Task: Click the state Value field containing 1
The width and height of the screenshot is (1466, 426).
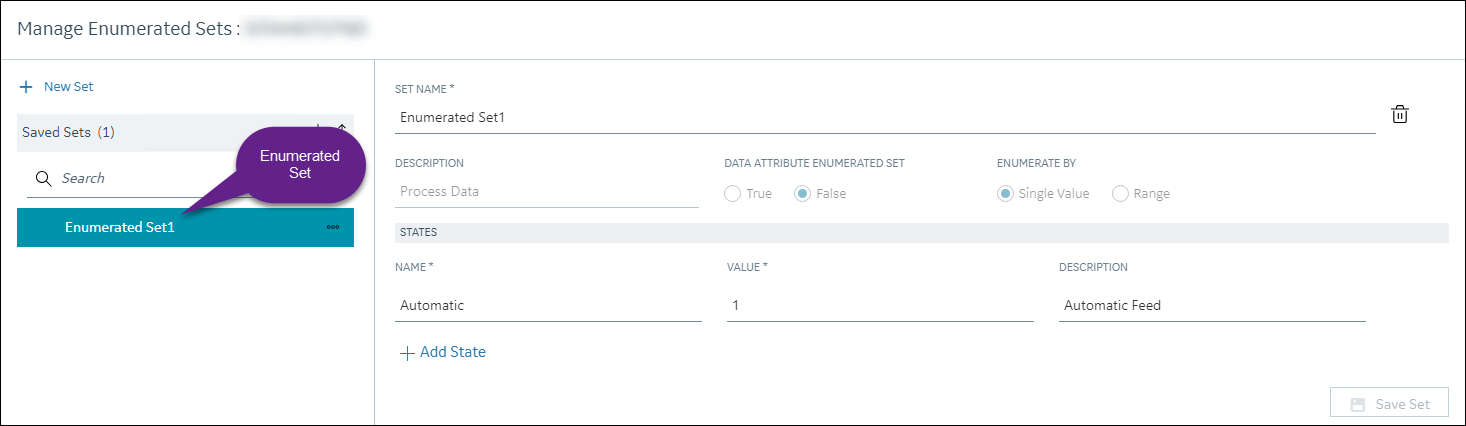Action: point(880,305)
